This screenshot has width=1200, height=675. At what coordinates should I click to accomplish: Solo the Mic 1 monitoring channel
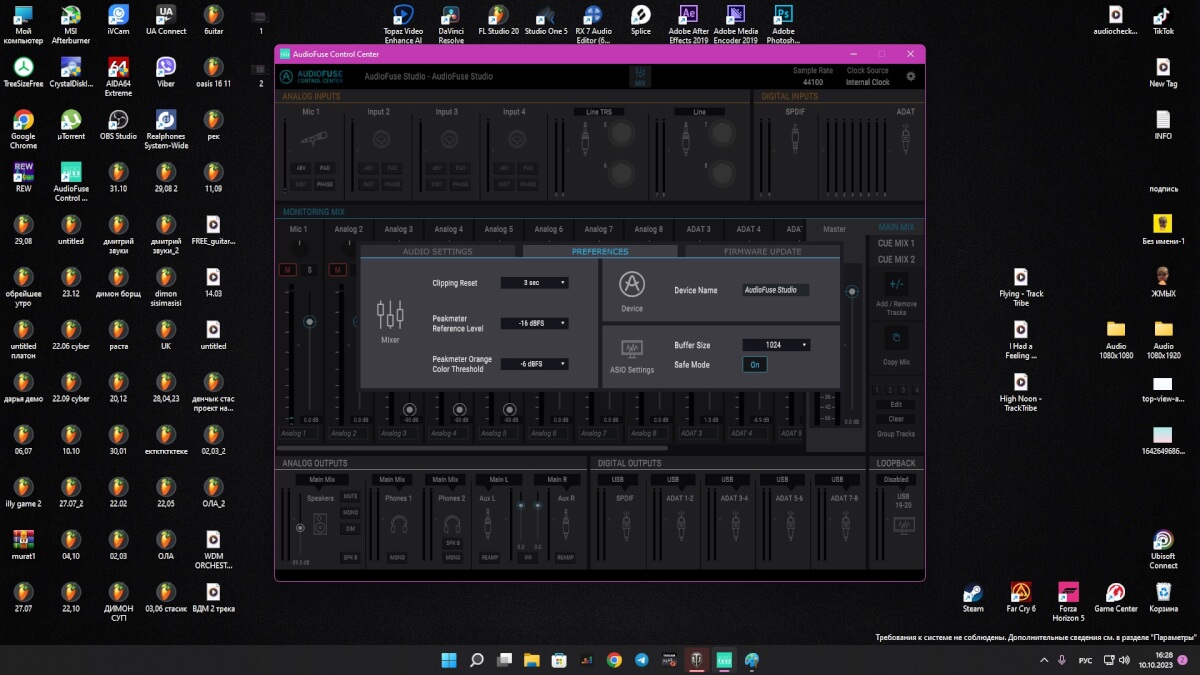click(309, 270)
